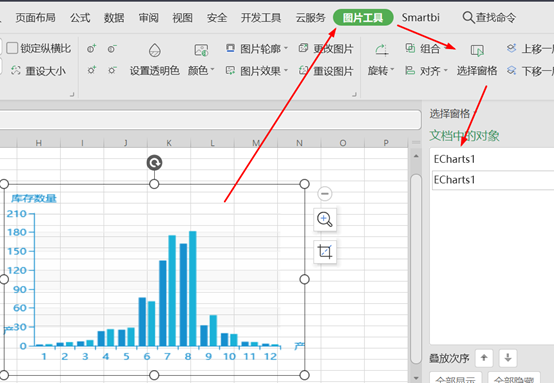Click the sheet scrollbar down arrow
Viewport: 554px width, 383px height.
pos(416,378)
